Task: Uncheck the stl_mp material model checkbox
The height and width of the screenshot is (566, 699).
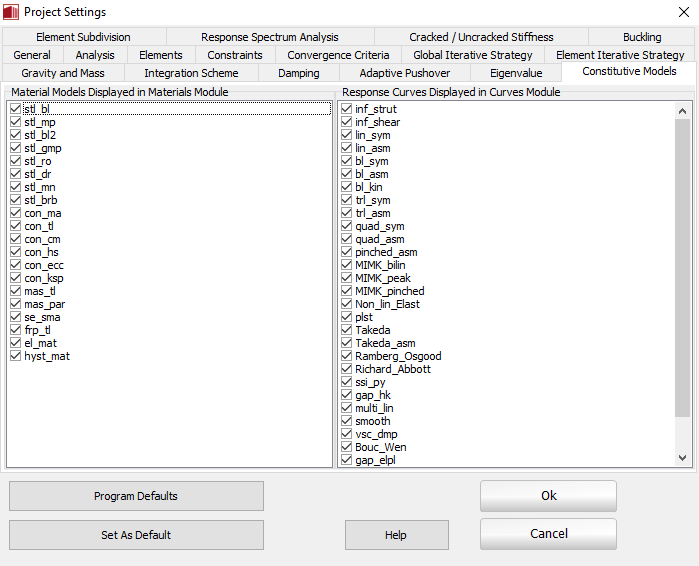Action: pos(15,122)
